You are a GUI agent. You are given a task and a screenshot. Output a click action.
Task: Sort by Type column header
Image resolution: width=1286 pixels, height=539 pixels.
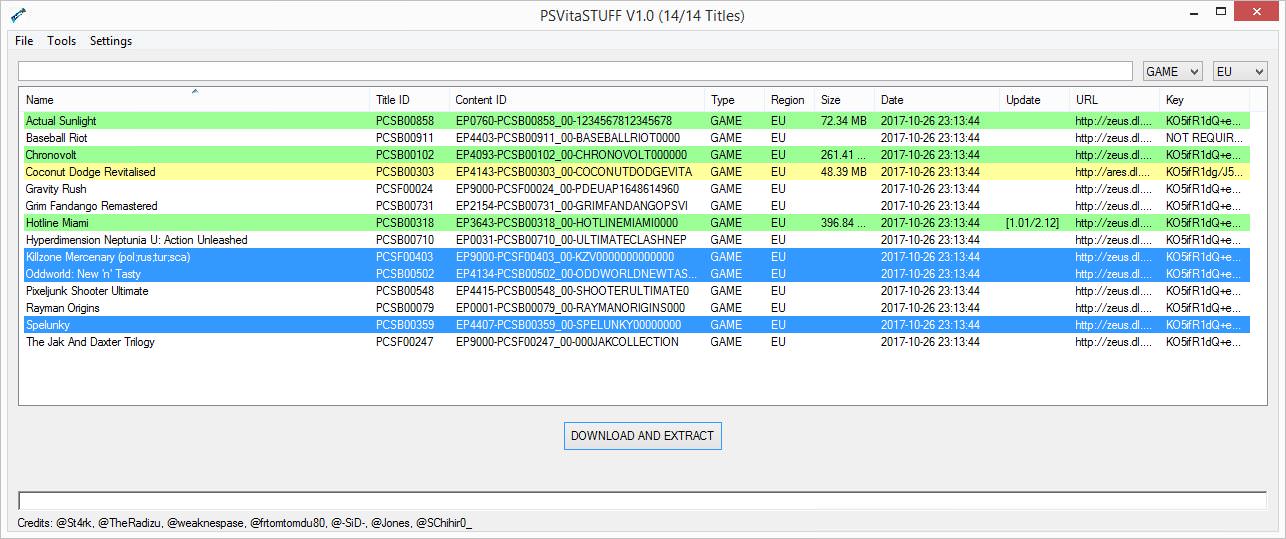point(735,100)
